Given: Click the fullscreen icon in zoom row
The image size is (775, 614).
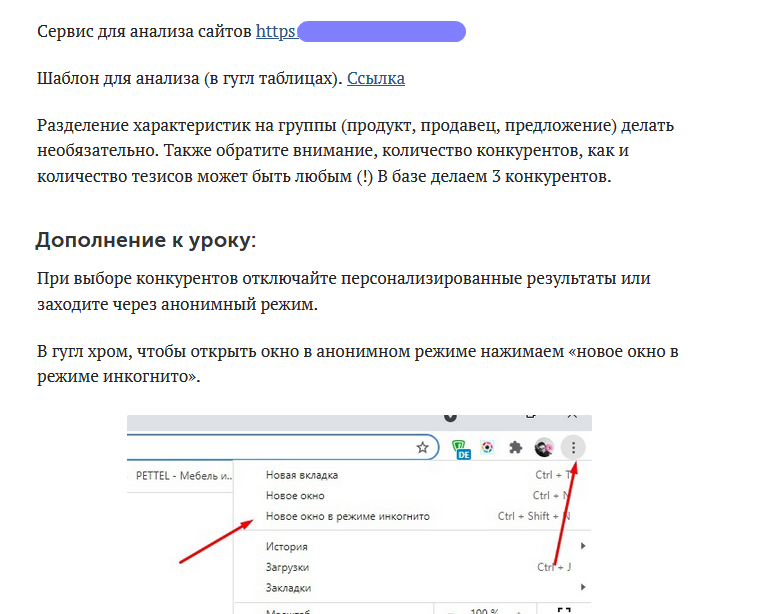Looking at the screenshot, I should [563, 611].
